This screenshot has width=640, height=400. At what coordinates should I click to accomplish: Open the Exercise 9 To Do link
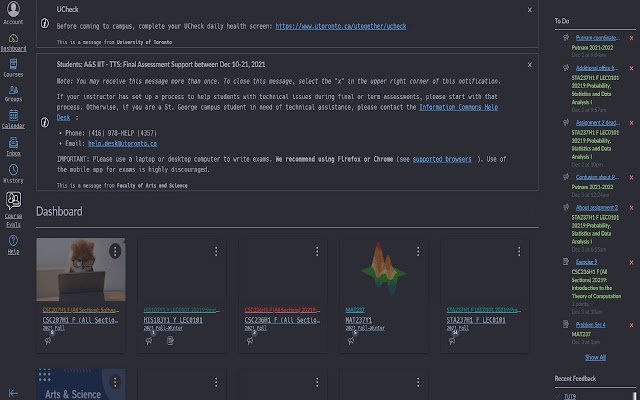(587, 262)
